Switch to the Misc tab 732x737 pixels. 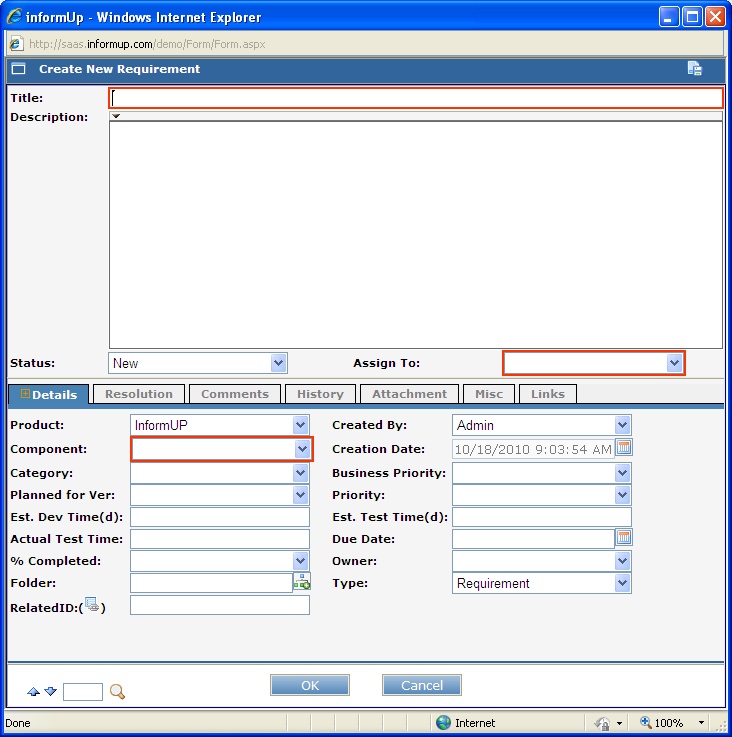pyautogui.click(x=488, y=394)
